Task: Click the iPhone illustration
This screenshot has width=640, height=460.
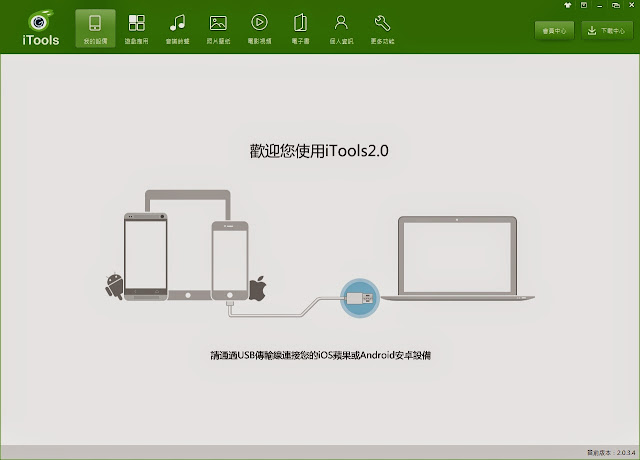Action: (x=230, y=260)
